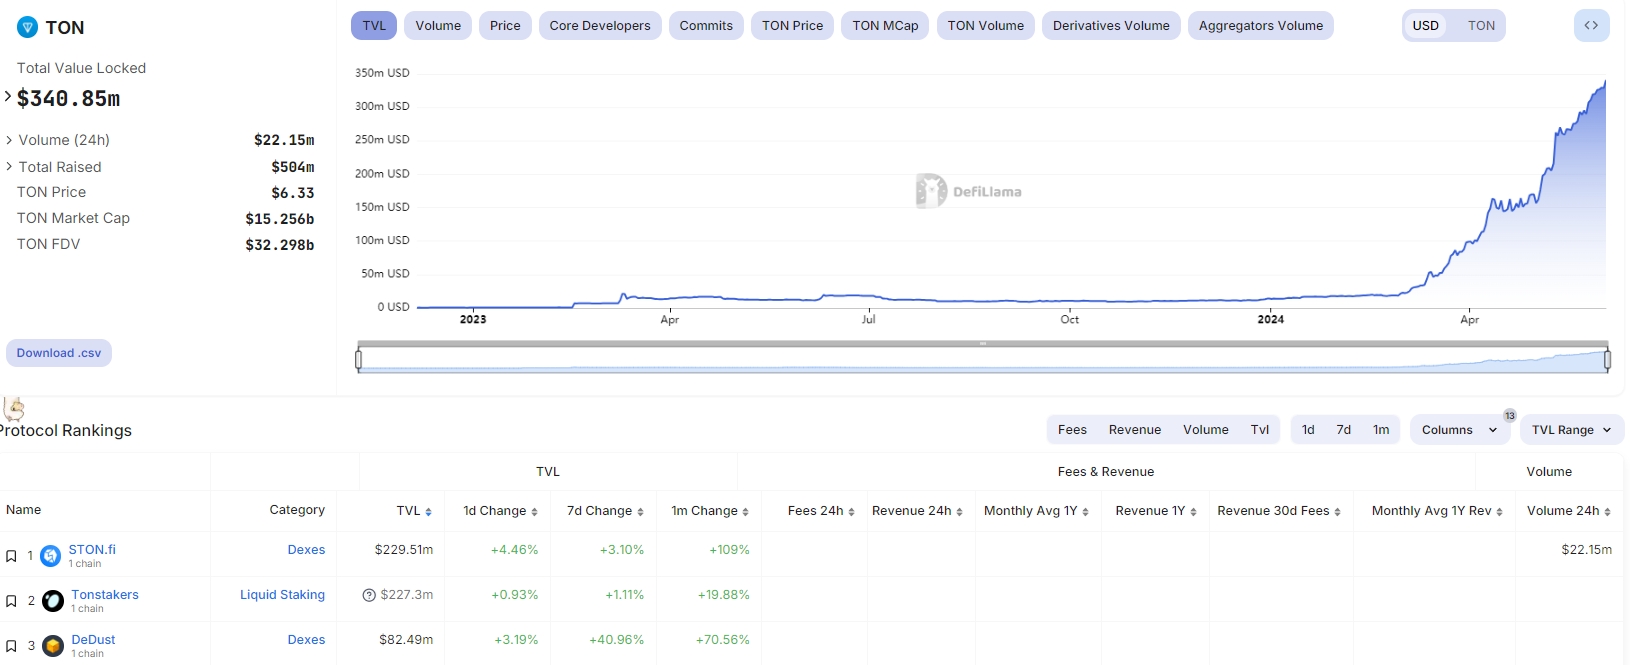Image resolution: width=1630 pixels, height=665 pixels.
Task: Sort by the Monthly Avg 1Y column
Action: coord(1036,511)
